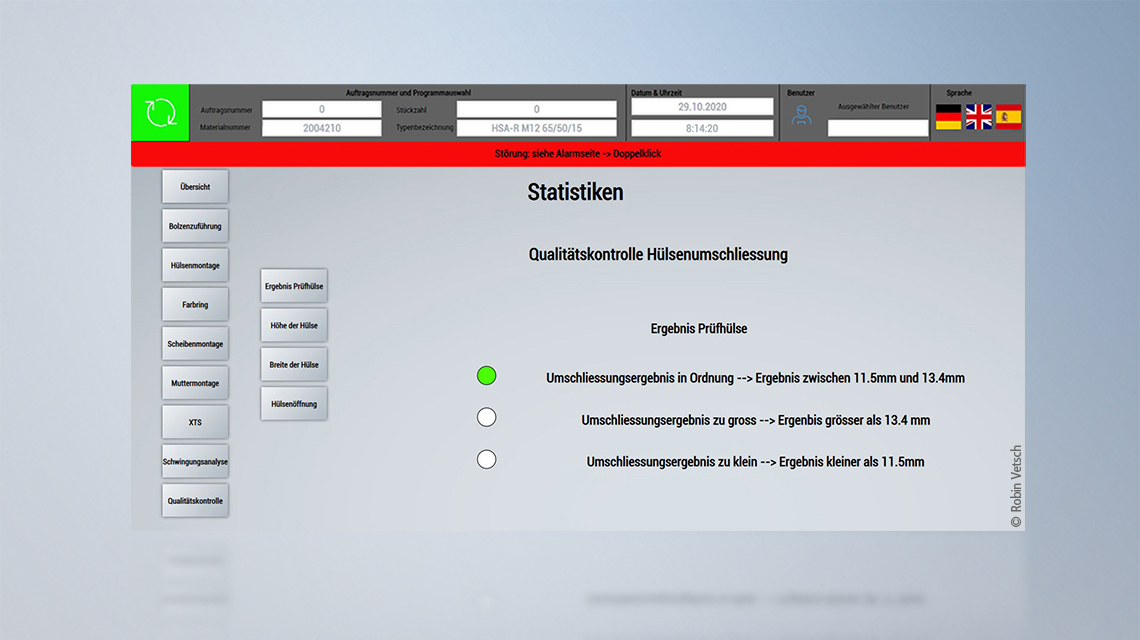Open the XTS section

click(x=194, y=421)
